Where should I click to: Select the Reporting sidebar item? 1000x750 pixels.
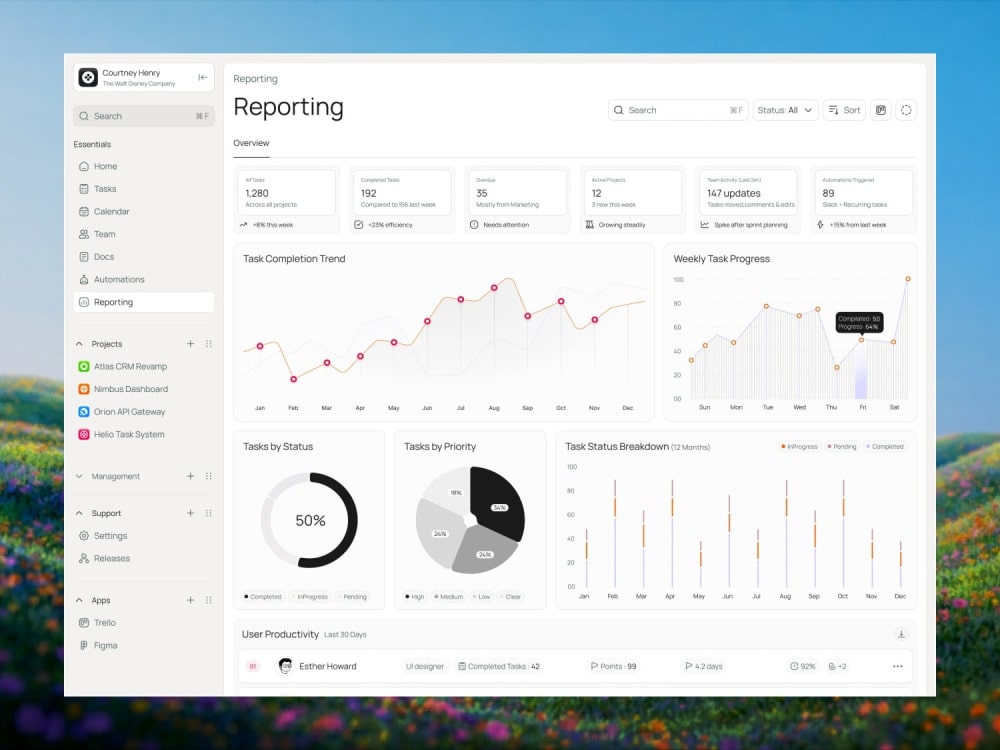tap(143, 302)
